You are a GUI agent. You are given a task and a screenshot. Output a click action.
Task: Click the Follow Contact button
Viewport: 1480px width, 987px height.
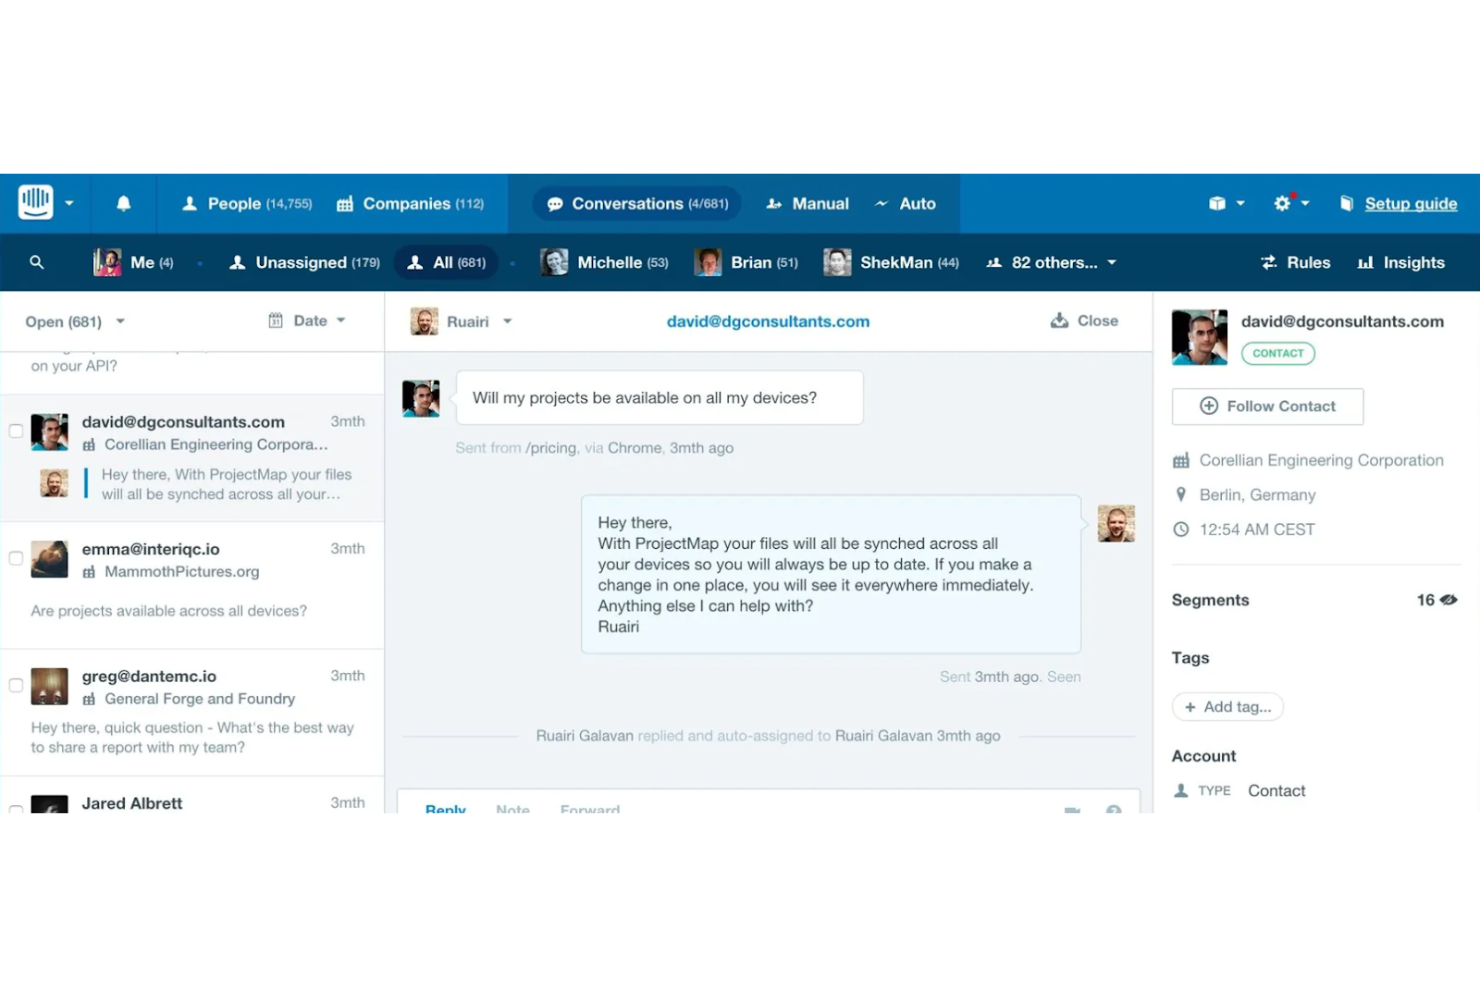pos(1267,406)
